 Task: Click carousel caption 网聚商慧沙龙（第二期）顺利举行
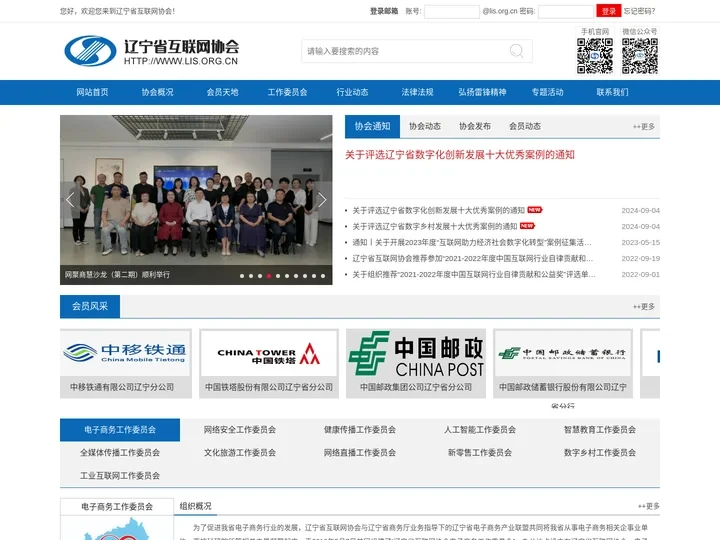pyautogui.click(x=117, y=275)
